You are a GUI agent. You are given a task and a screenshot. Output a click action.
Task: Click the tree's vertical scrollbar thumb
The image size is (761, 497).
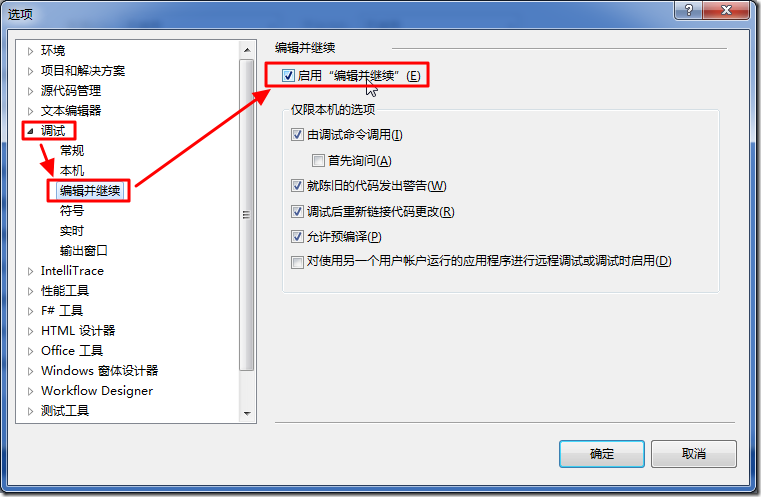tap(247, 215)
